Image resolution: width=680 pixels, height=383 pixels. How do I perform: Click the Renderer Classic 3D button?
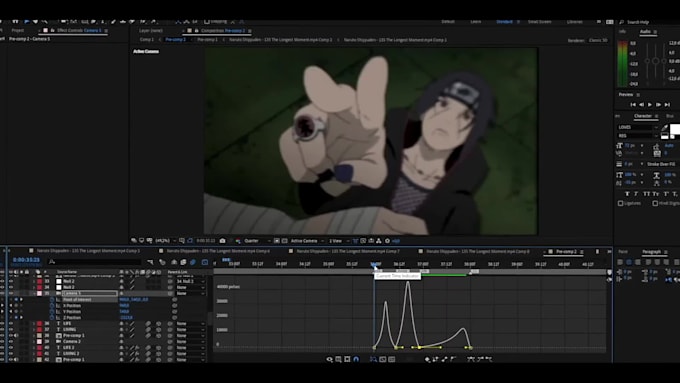[598, 40]
